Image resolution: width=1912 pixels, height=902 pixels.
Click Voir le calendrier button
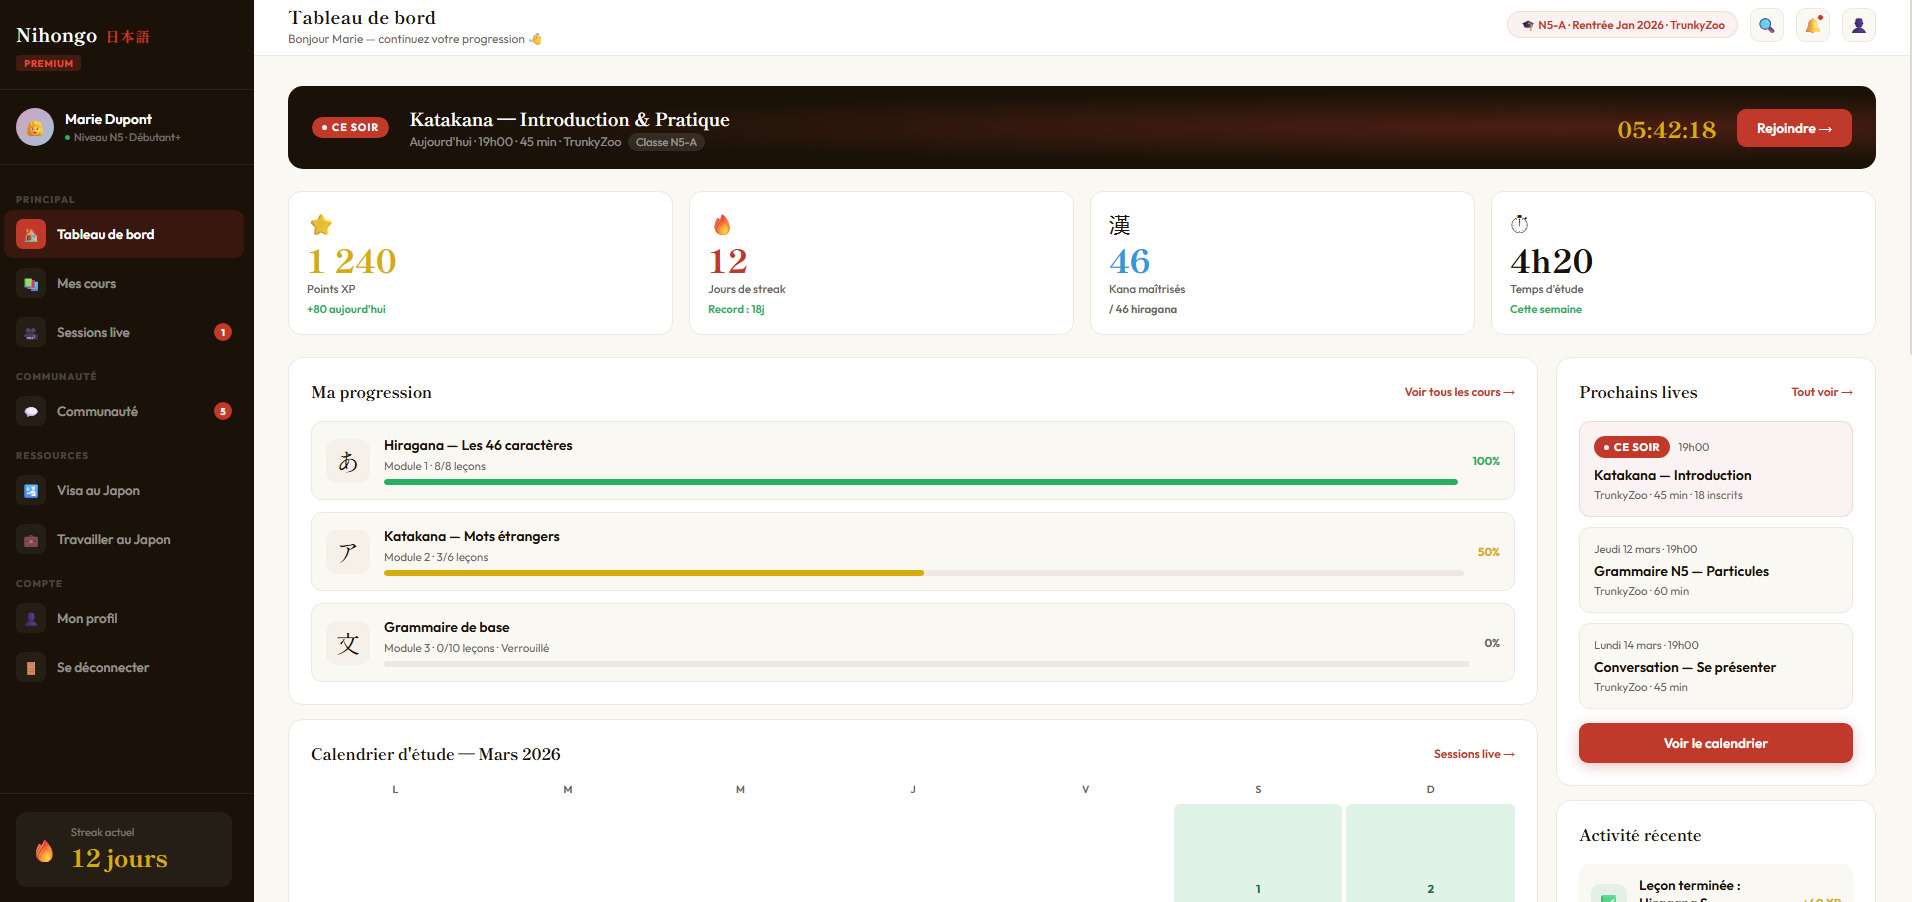click(1715, 743)
